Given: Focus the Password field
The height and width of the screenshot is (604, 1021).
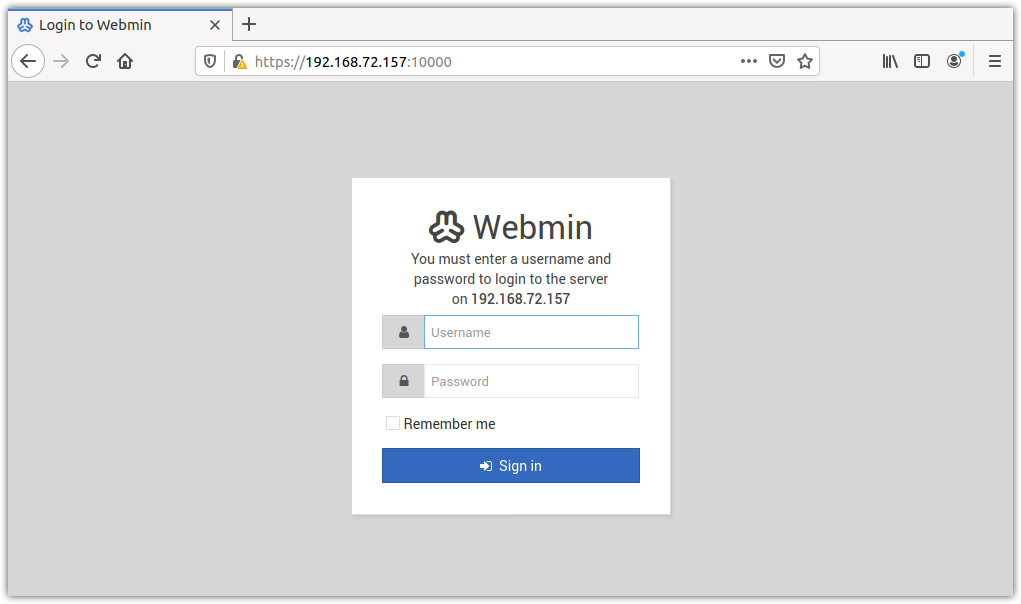Looking at the screenshot, I should (531, 381).
